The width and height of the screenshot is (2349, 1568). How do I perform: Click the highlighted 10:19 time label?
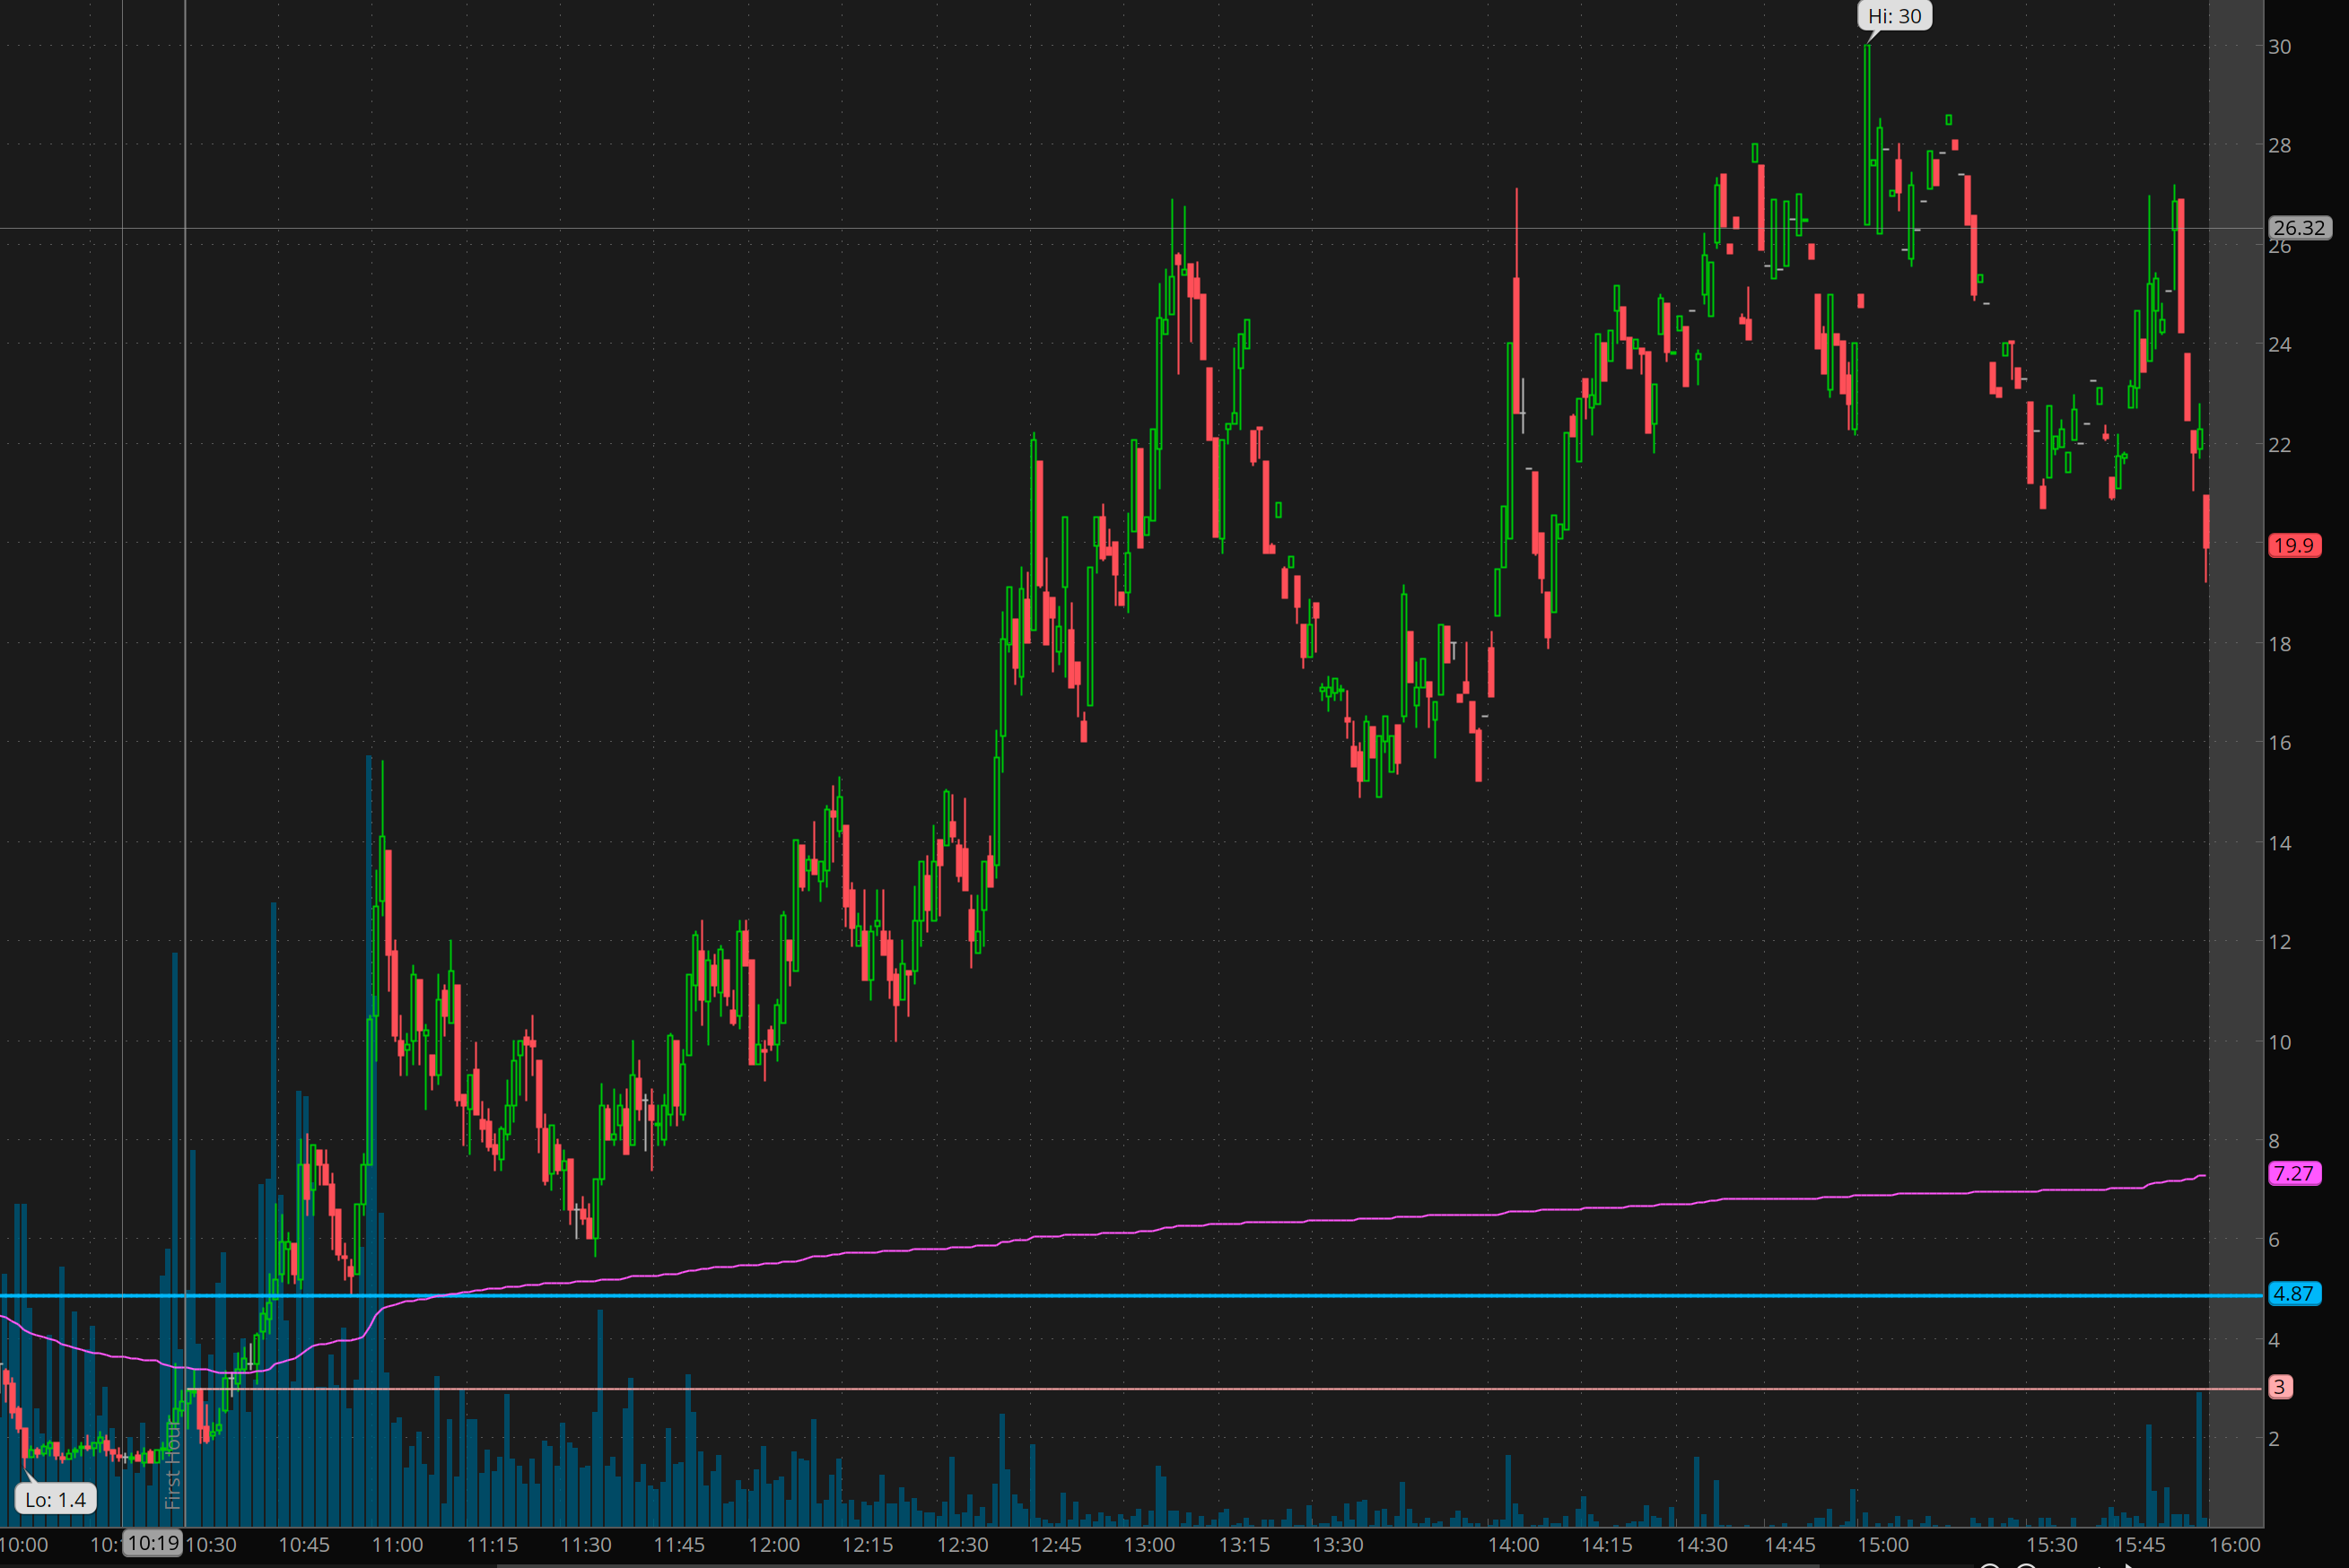tap(153, 1543)
